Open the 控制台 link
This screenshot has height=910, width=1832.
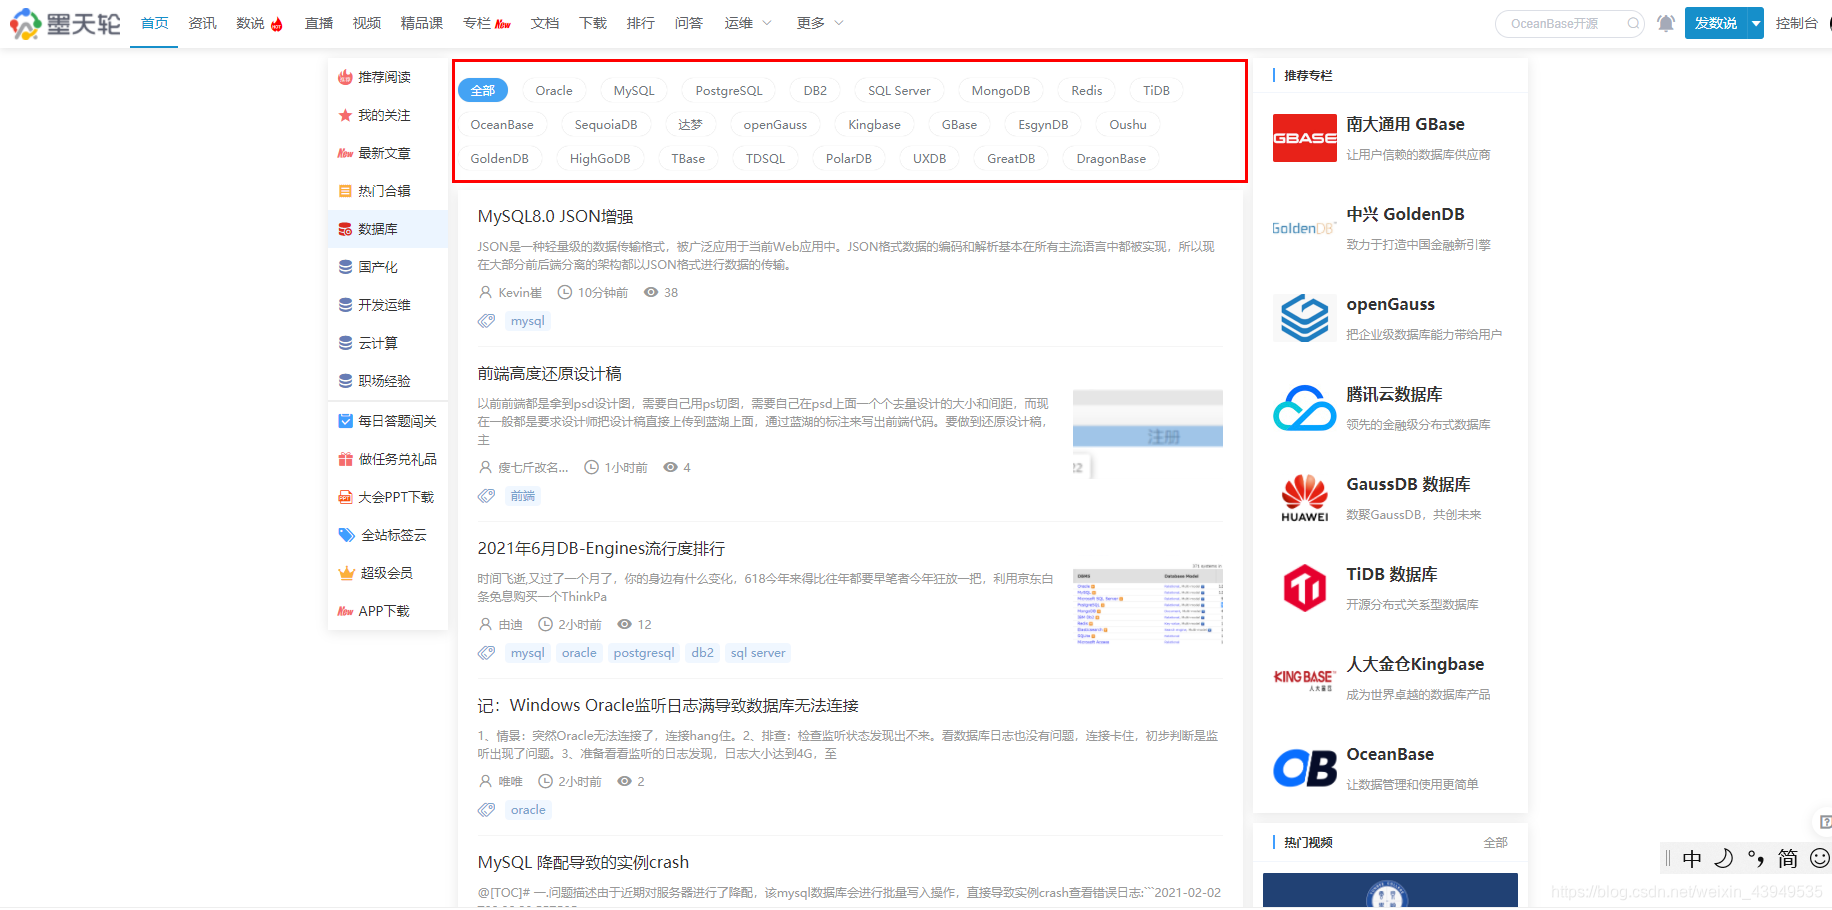point(1796,23)
